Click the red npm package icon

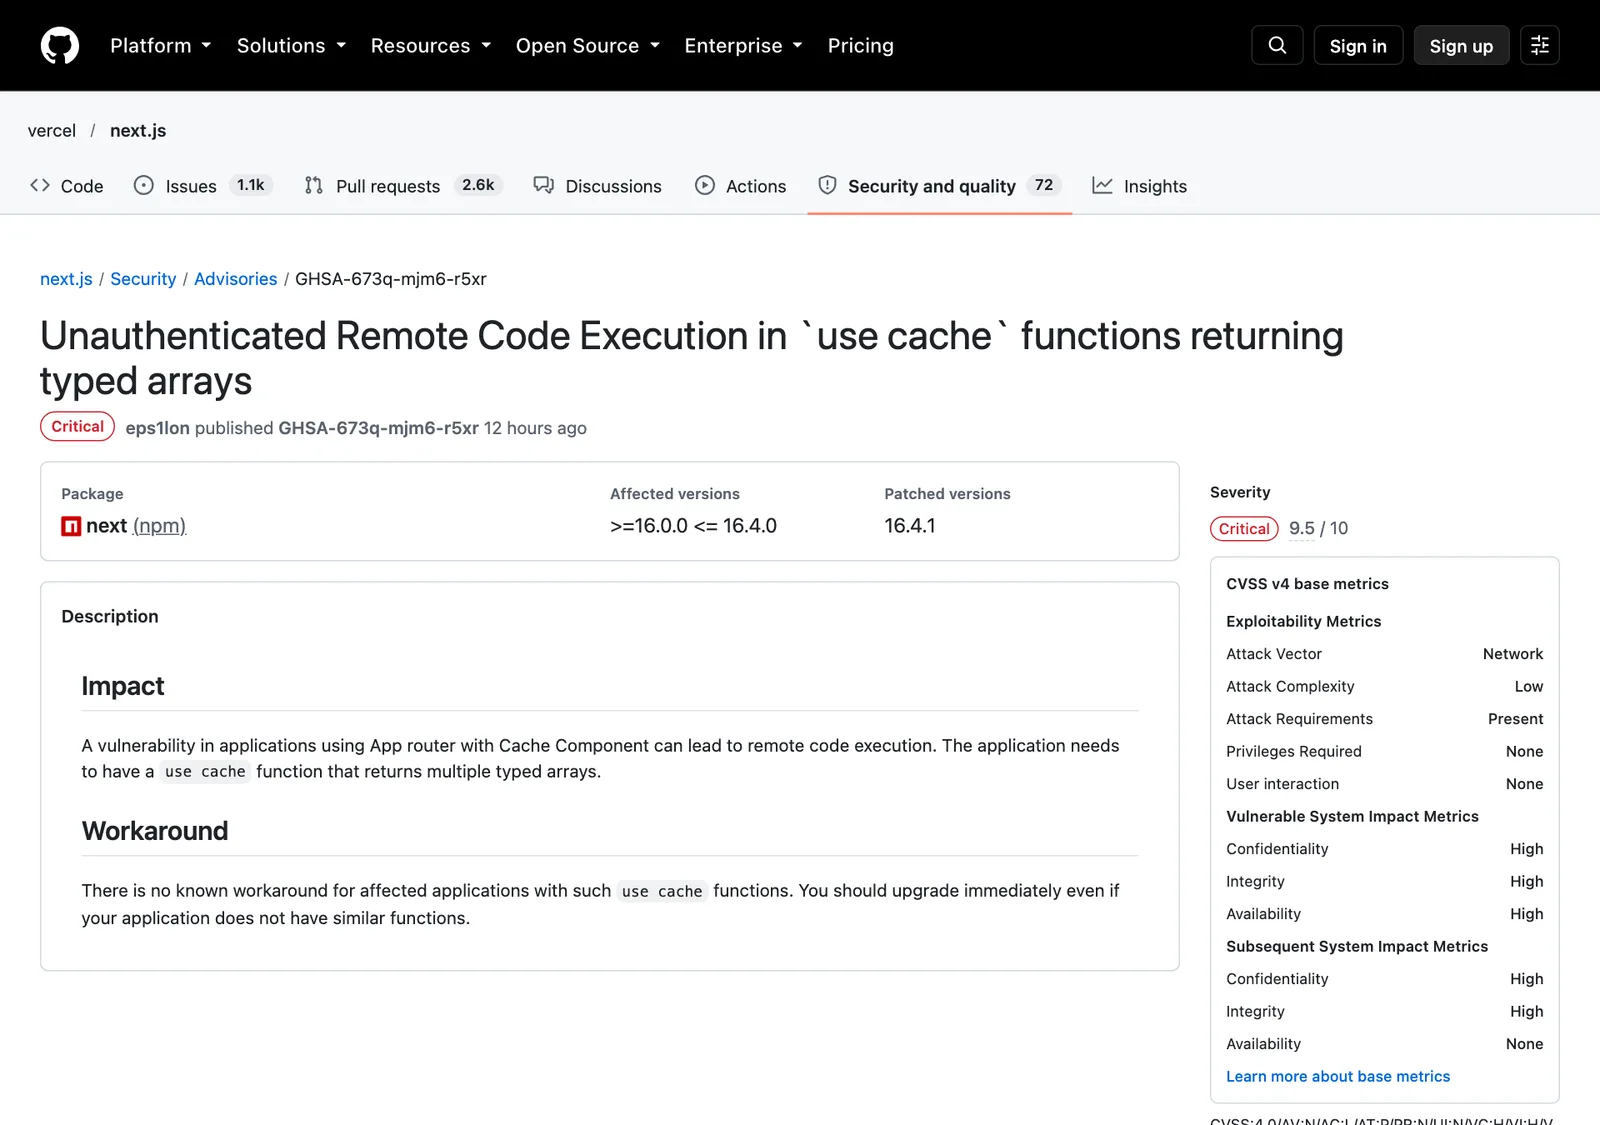[71, 526]
